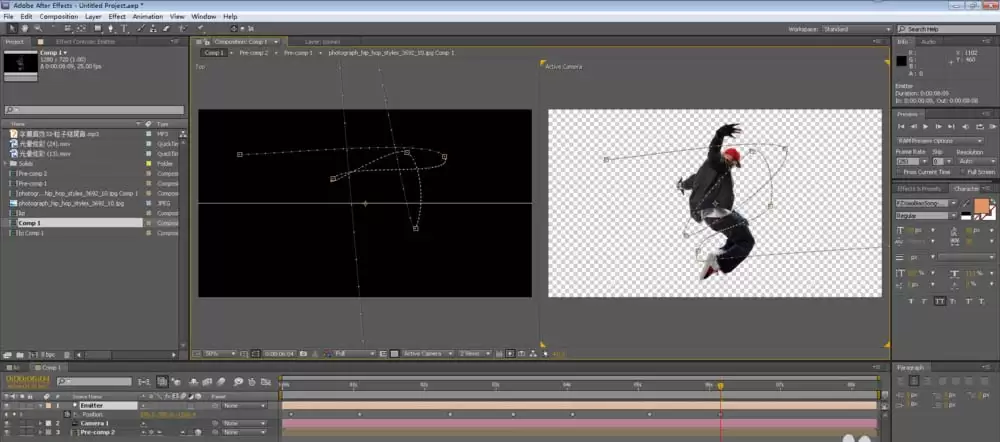
Task: Activate the Puppet Pin tool
Action: (x=200, y=29)
